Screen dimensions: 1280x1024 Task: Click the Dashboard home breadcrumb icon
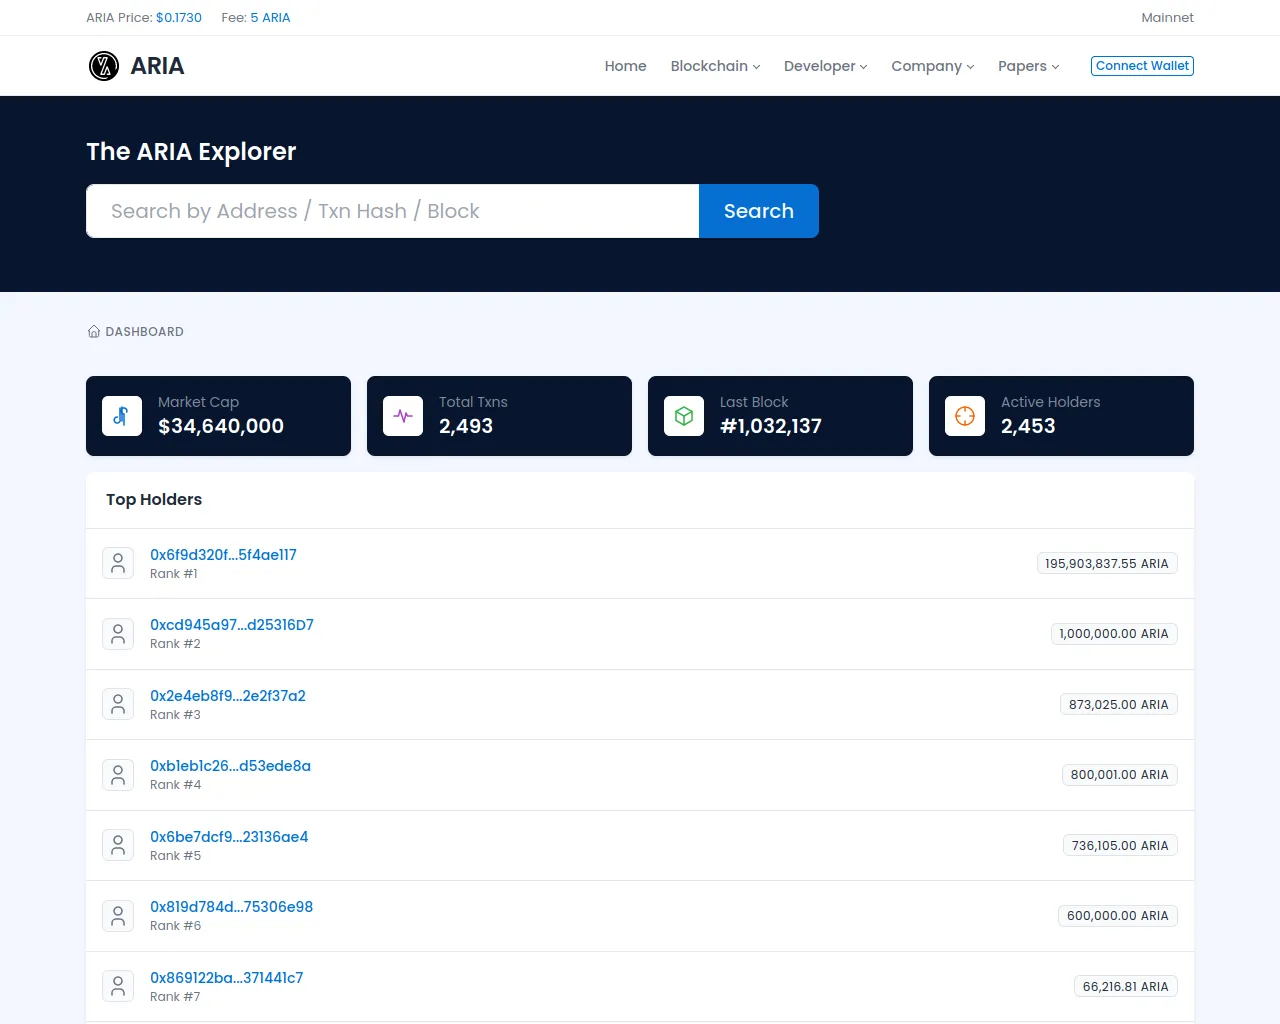coord(94,332)
